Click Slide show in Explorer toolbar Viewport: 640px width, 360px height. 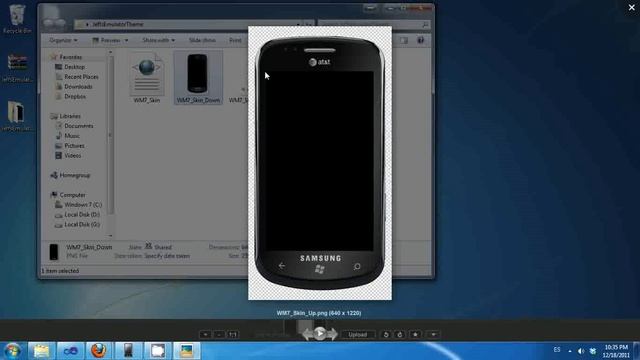click(x=202, y=40)
